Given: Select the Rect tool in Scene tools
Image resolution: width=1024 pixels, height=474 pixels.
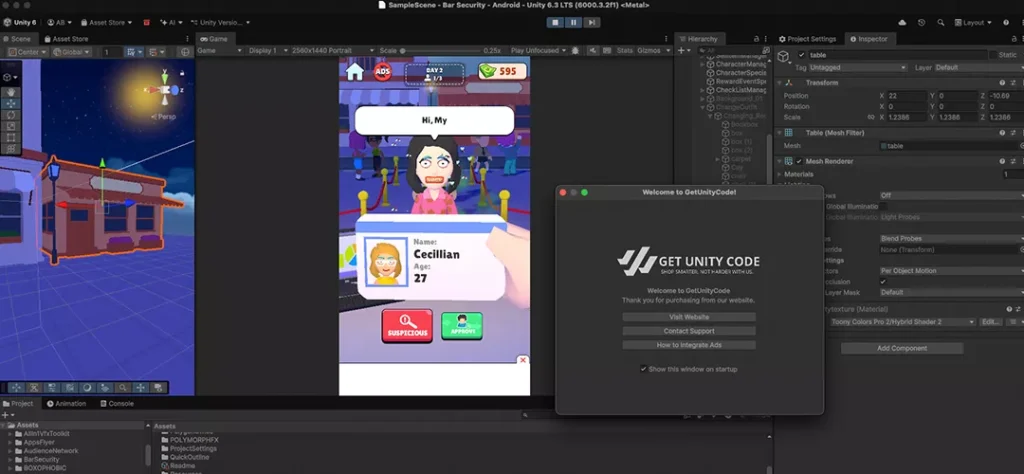Looking at the screenshot, I should pos(11,137).
